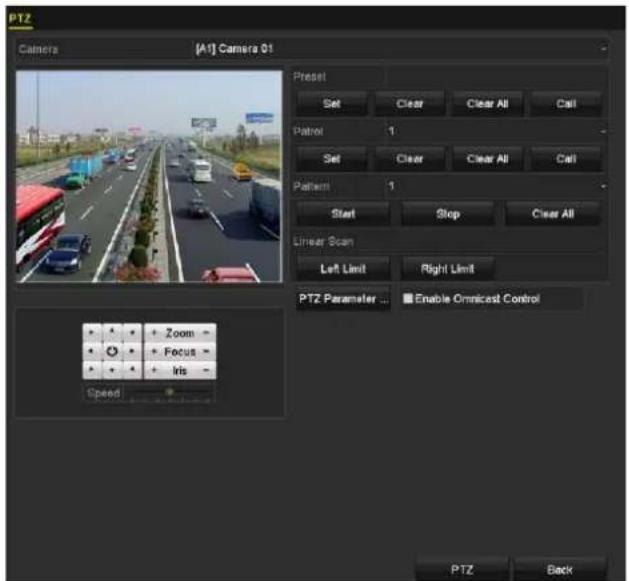The image size is (629, 581).
Task: Focus far with the Focus minus button
Action: coord(206,351)
